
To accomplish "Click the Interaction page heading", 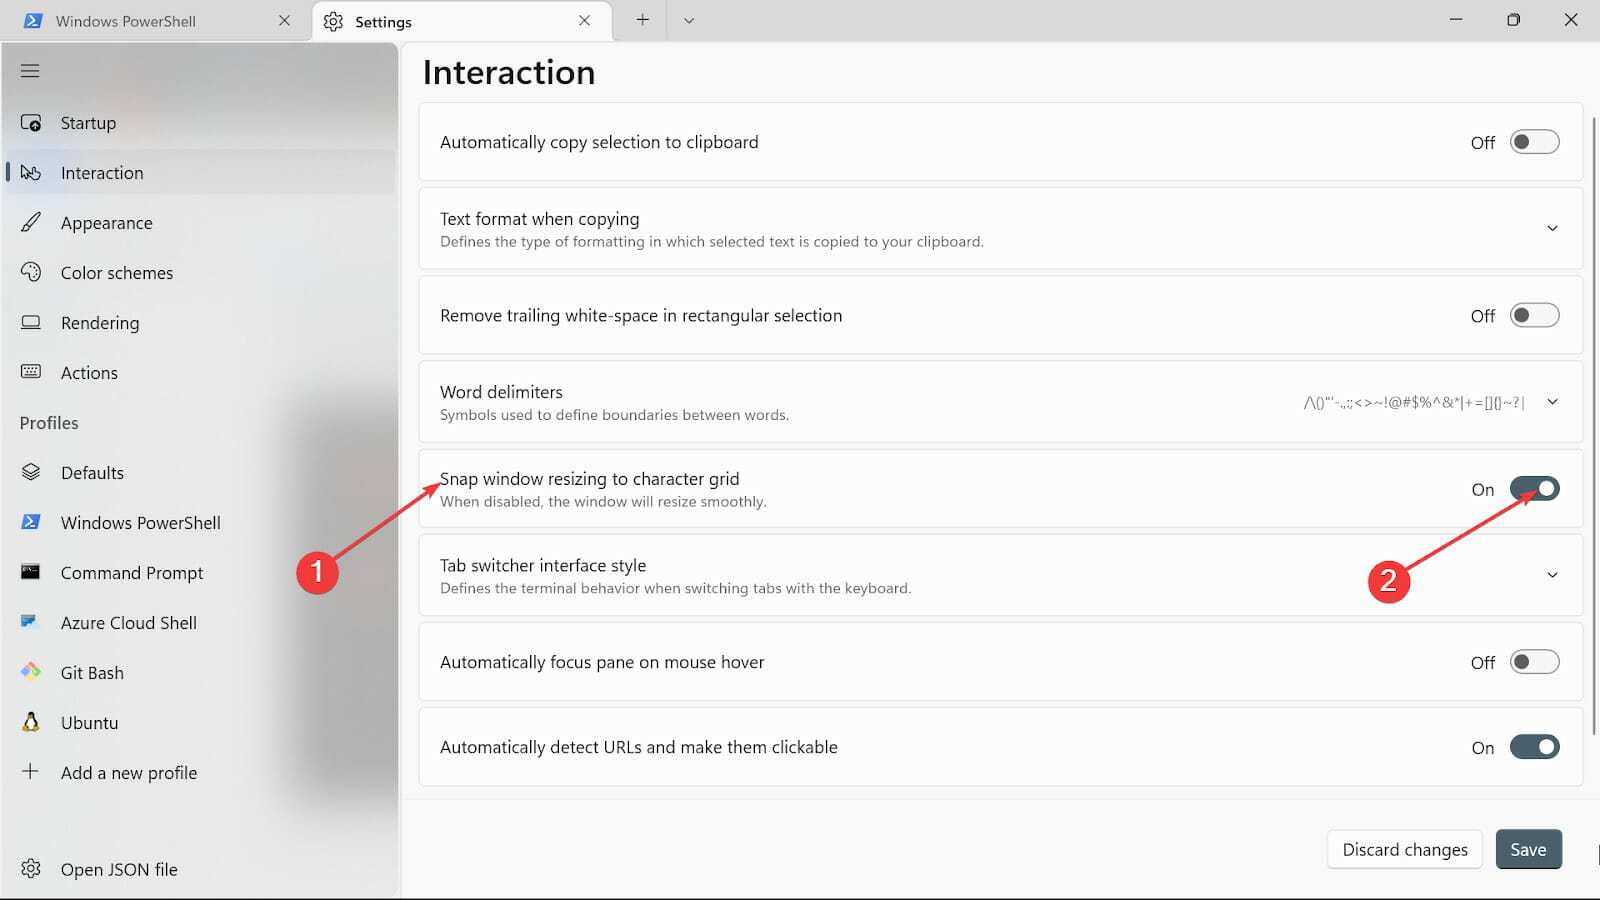I will 509,72.
